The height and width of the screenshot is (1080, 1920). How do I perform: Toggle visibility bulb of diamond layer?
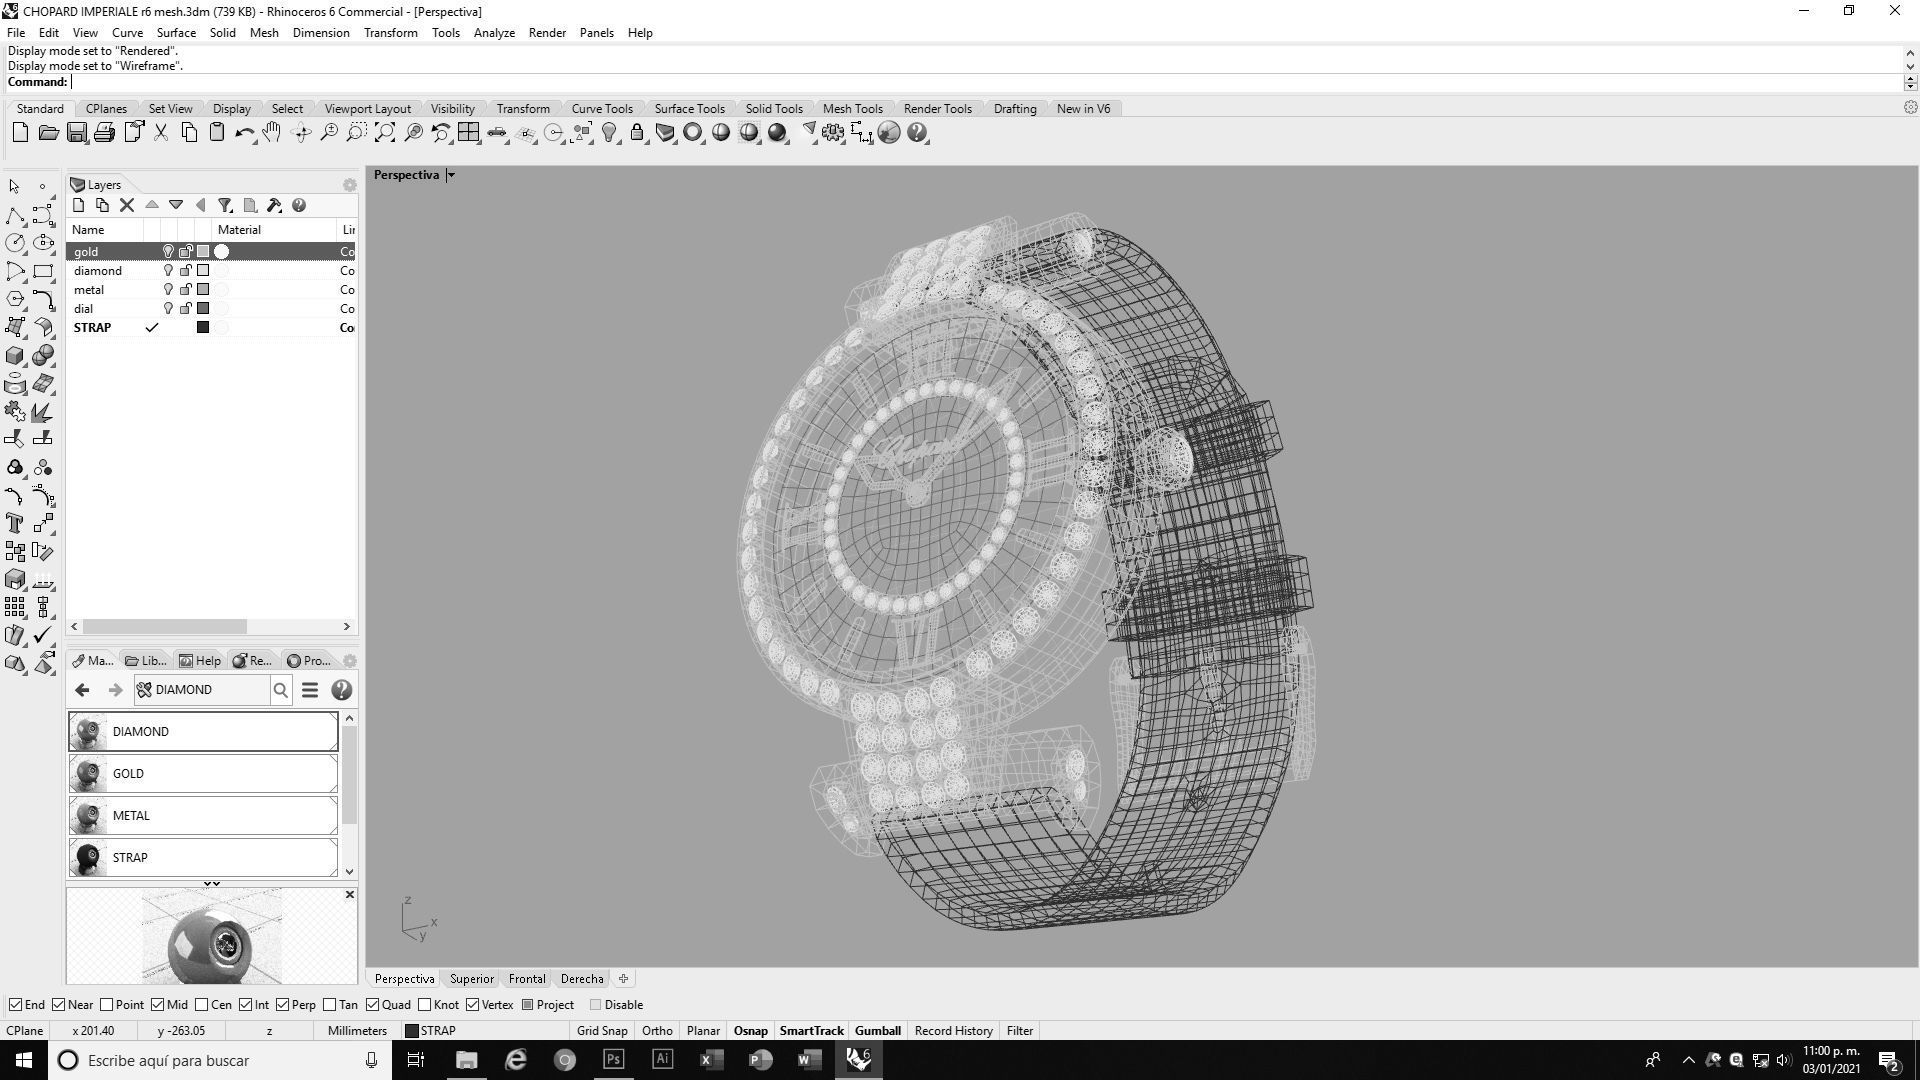pyautogui.click(x=168, y=271)
